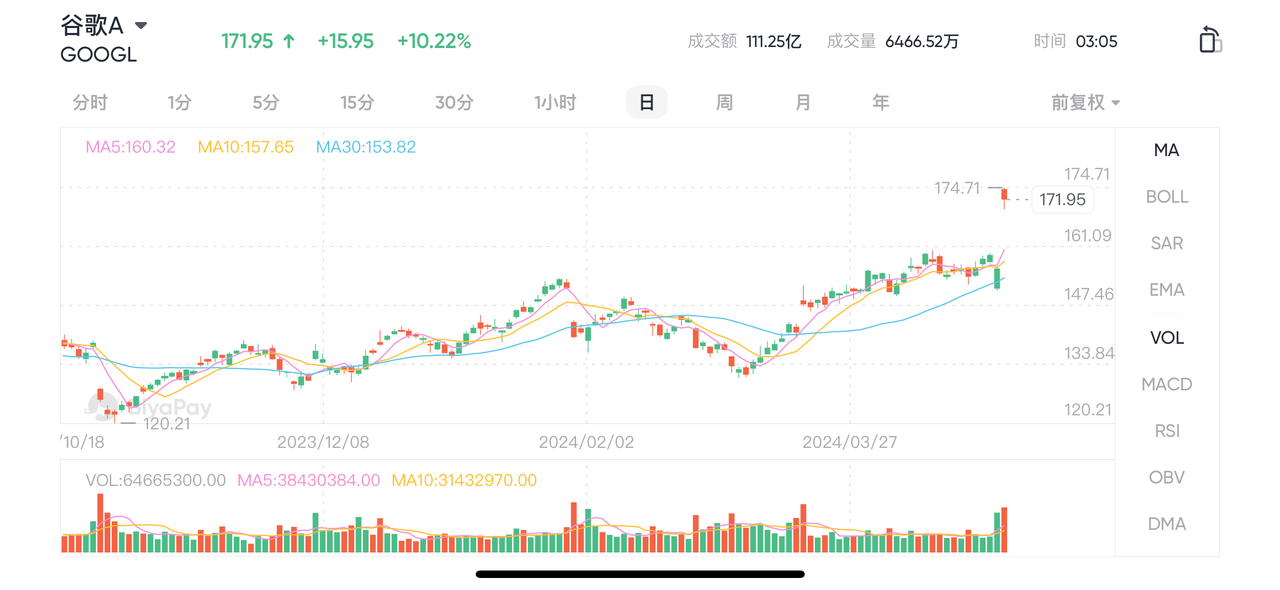Tap the 174.71 high marker on chart
This screenshot has width=1280, height=590.
coord(957,187)
